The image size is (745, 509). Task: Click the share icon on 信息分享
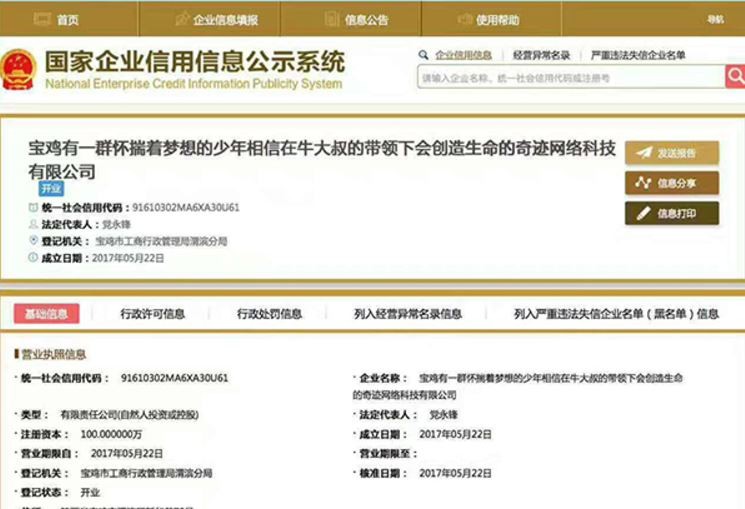click(642, 183)
